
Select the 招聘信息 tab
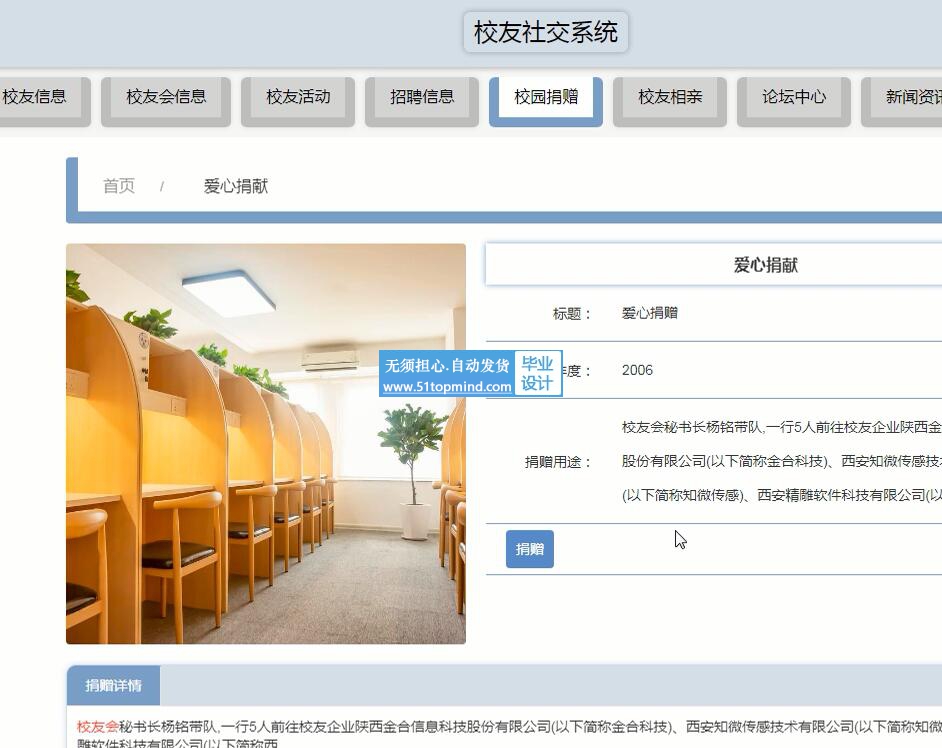[422, 101]
